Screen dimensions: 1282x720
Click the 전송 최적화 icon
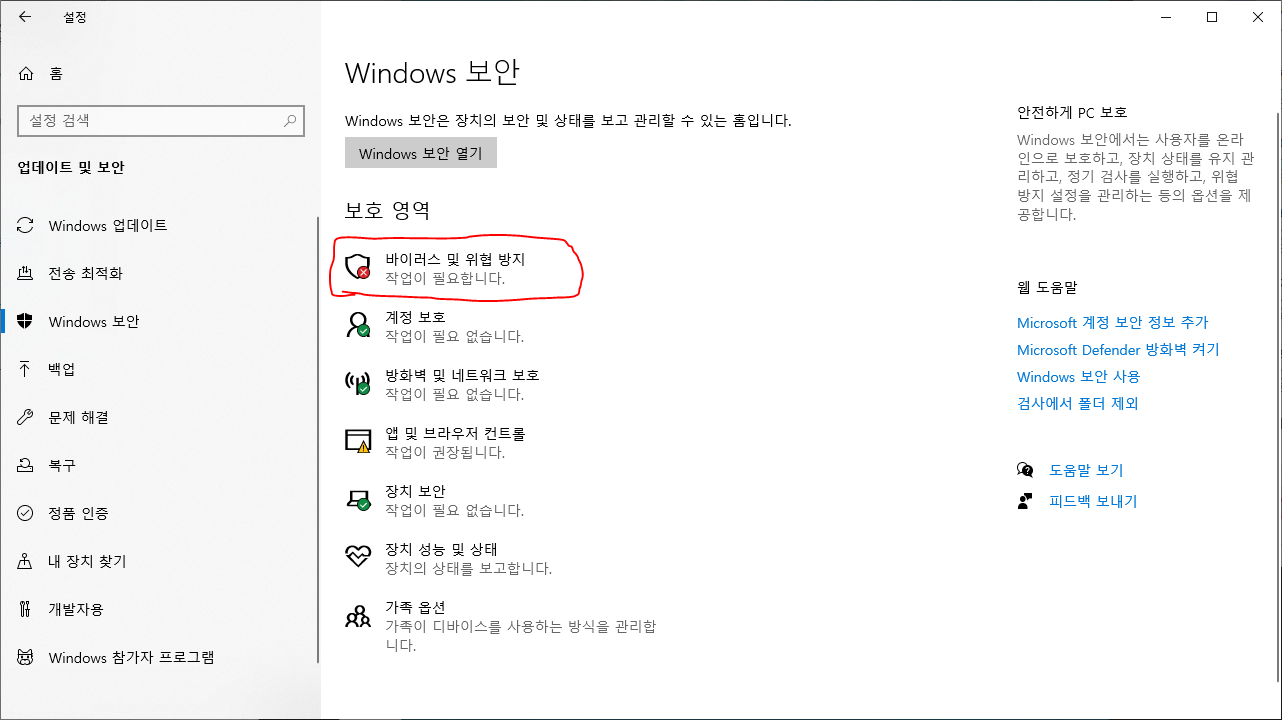[26, 274]
